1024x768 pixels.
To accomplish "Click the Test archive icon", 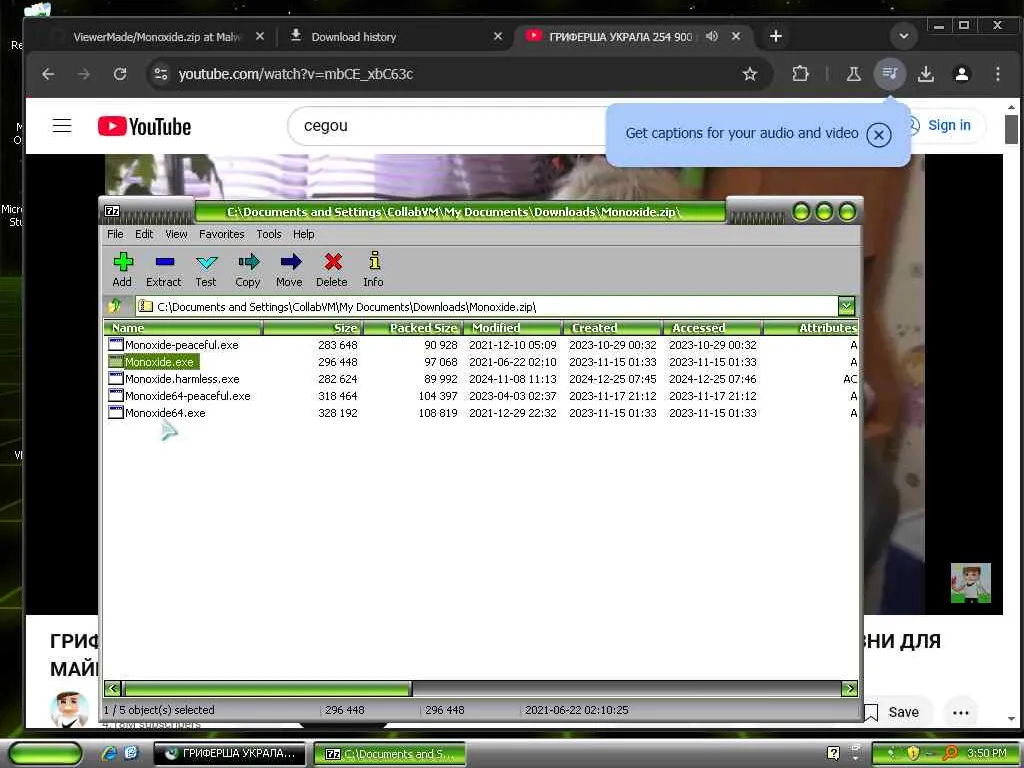I will click(x=206, y=270).
